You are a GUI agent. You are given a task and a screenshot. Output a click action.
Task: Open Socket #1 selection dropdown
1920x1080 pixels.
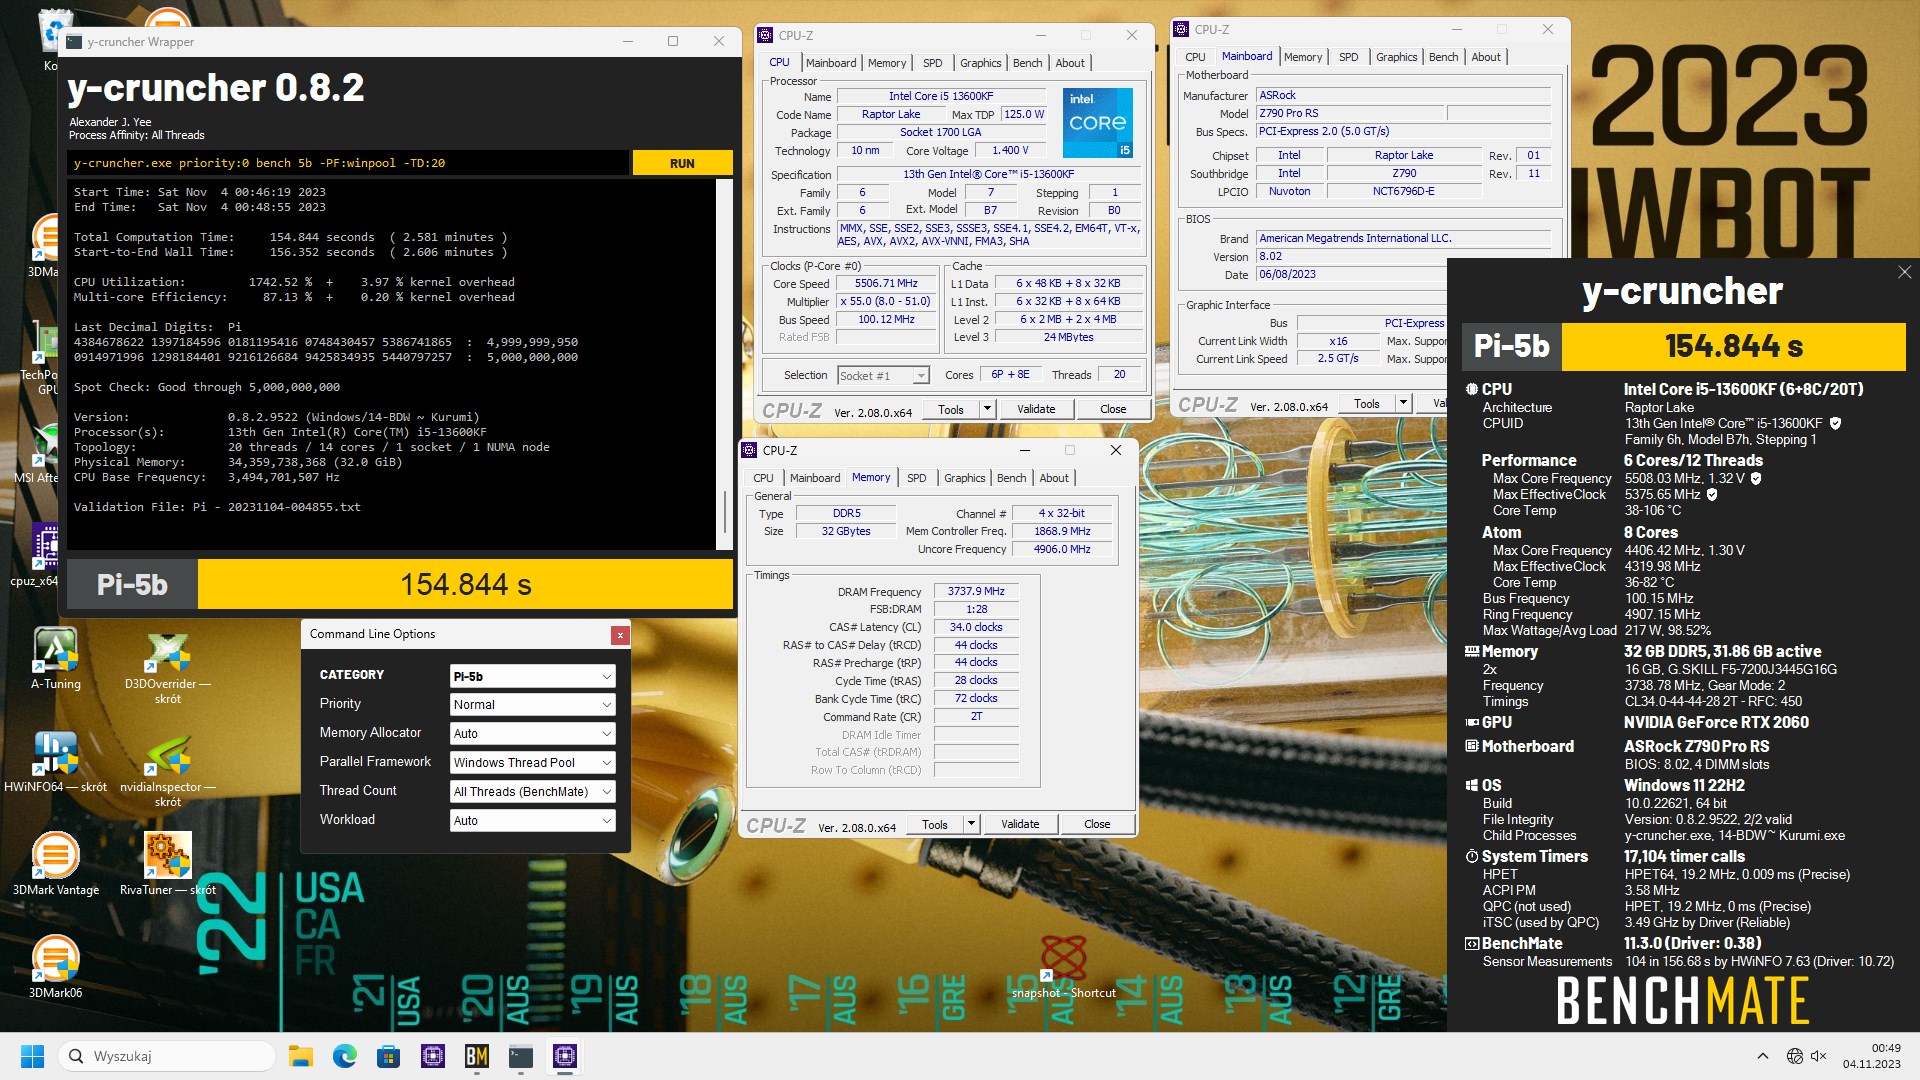click(x=884, y=376)
